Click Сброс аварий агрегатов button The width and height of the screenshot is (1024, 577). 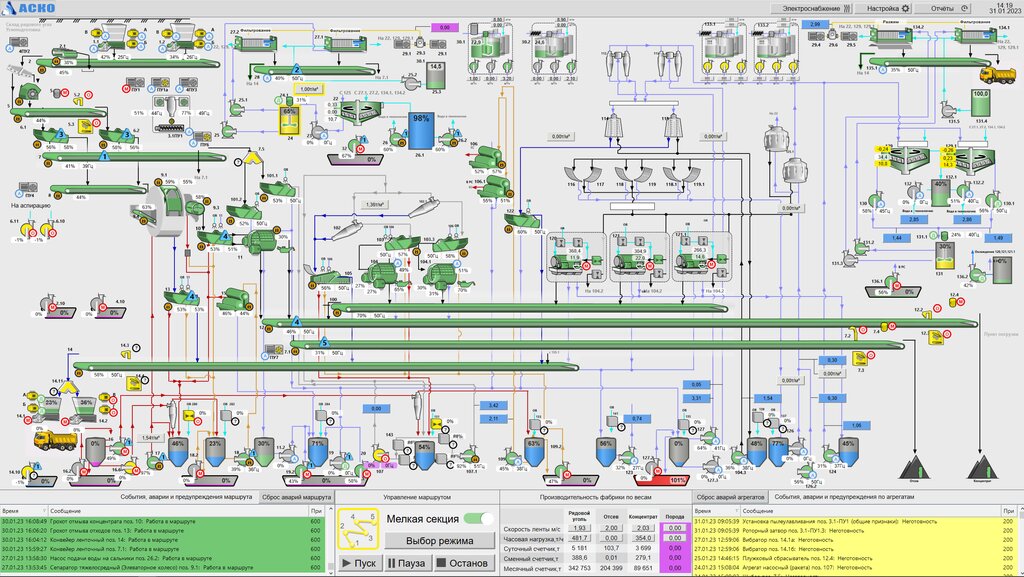(x=729, y=497)
